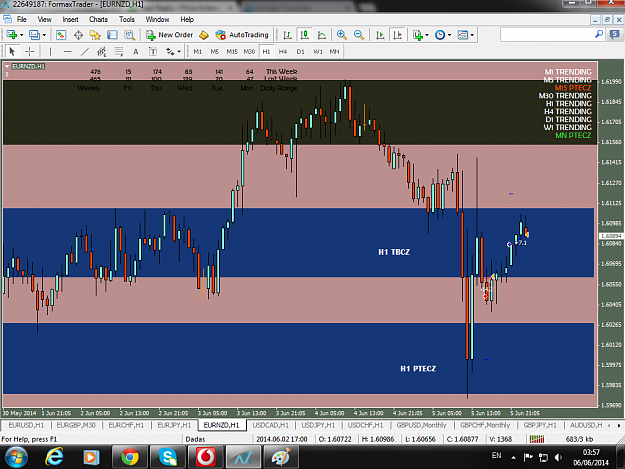Open the File menu

pyautogui.click(x=22, y=19)
